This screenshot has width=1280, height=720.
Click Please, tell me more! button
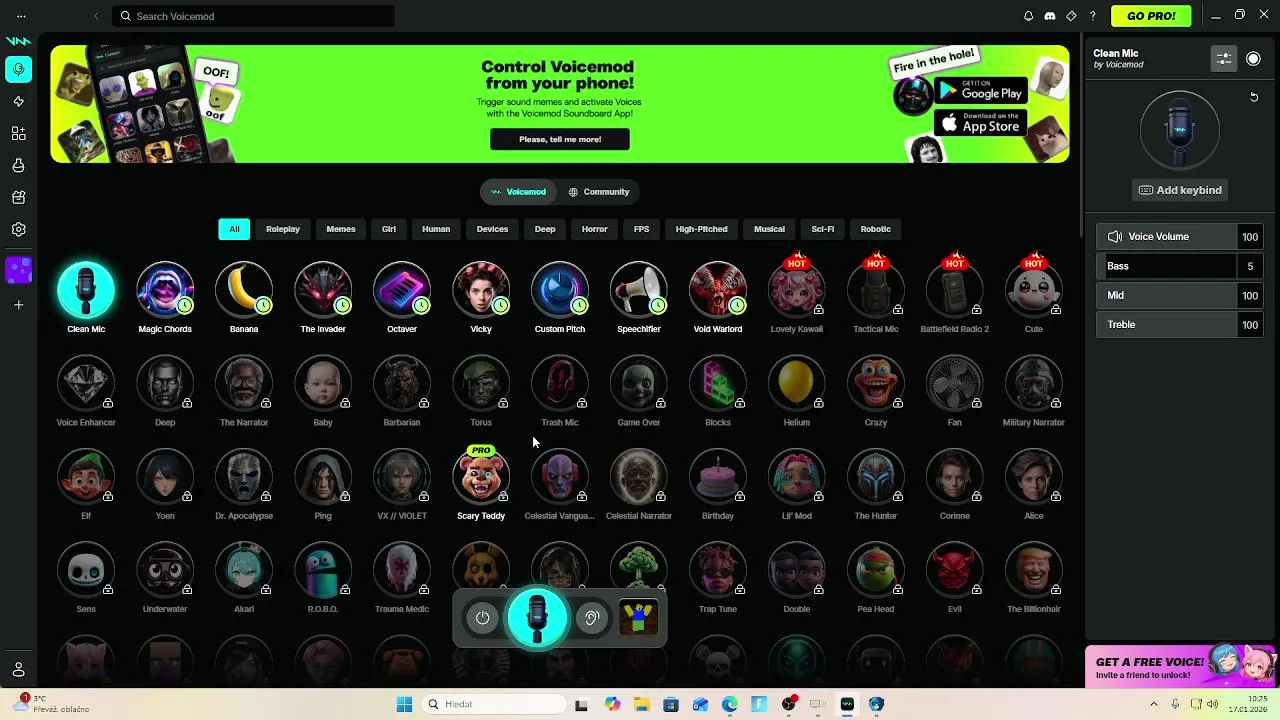tap(560, 139)
